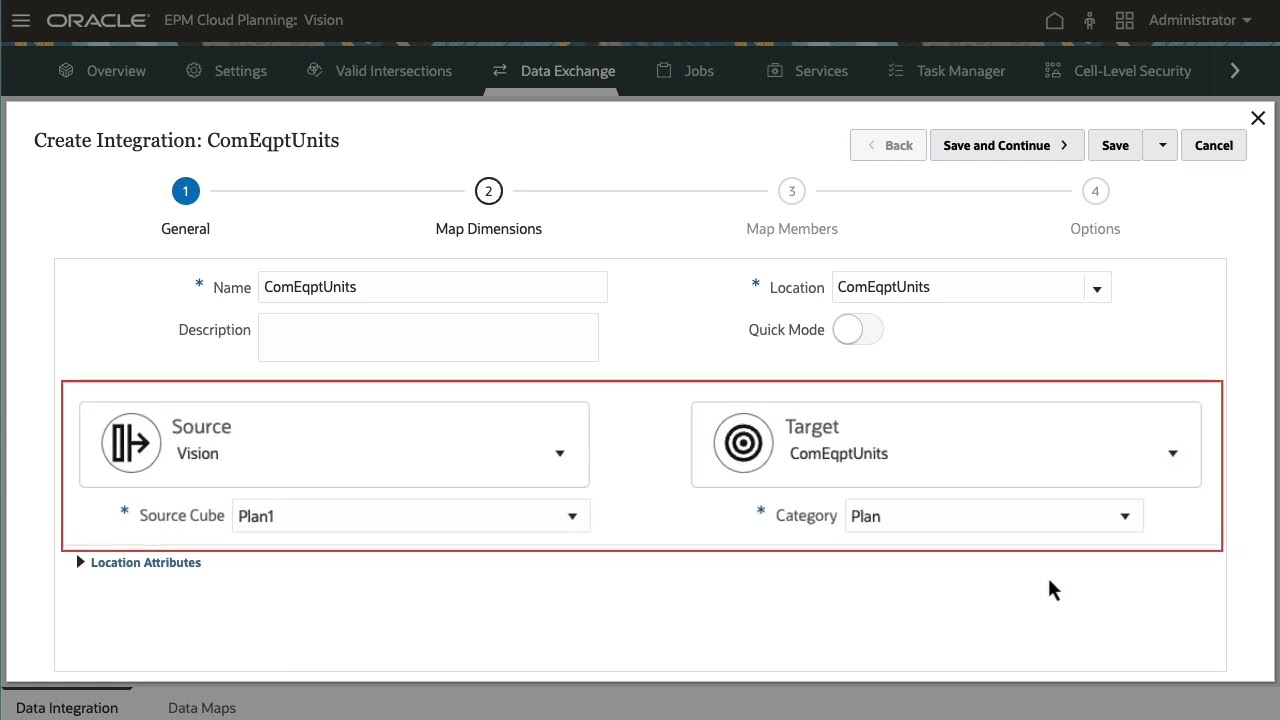Switch to the Data Integration tab
The height and width of the screenshot is (720, 1280).
(67, 708)
